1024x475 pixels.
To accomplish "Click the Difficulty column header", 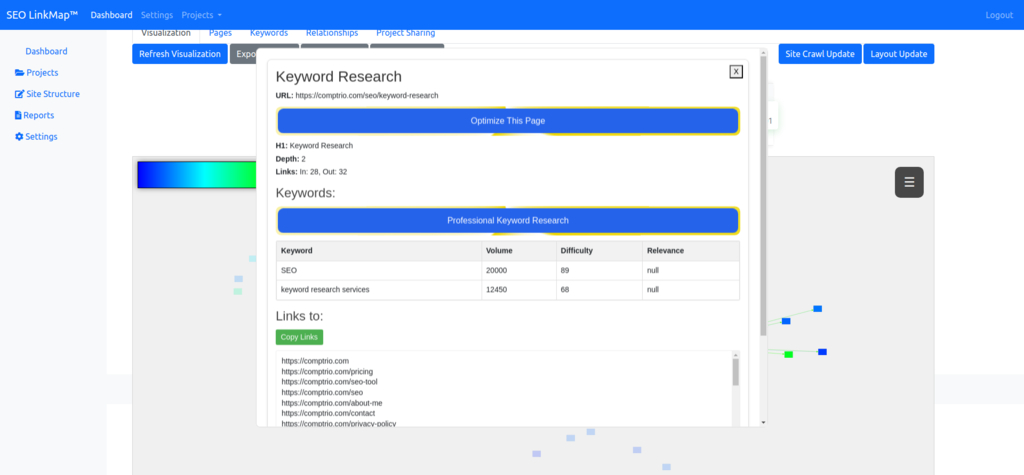I will click(599, 251).
